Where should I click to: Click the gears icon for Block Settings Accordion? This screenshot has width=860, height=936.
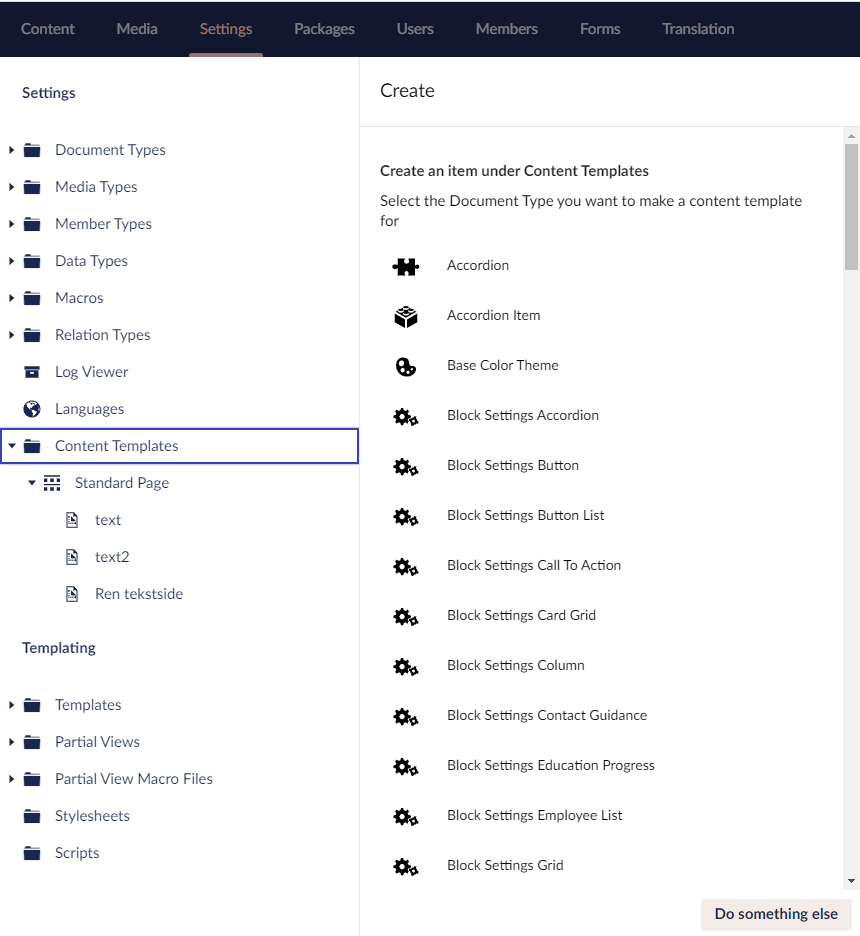pos(406,417)
